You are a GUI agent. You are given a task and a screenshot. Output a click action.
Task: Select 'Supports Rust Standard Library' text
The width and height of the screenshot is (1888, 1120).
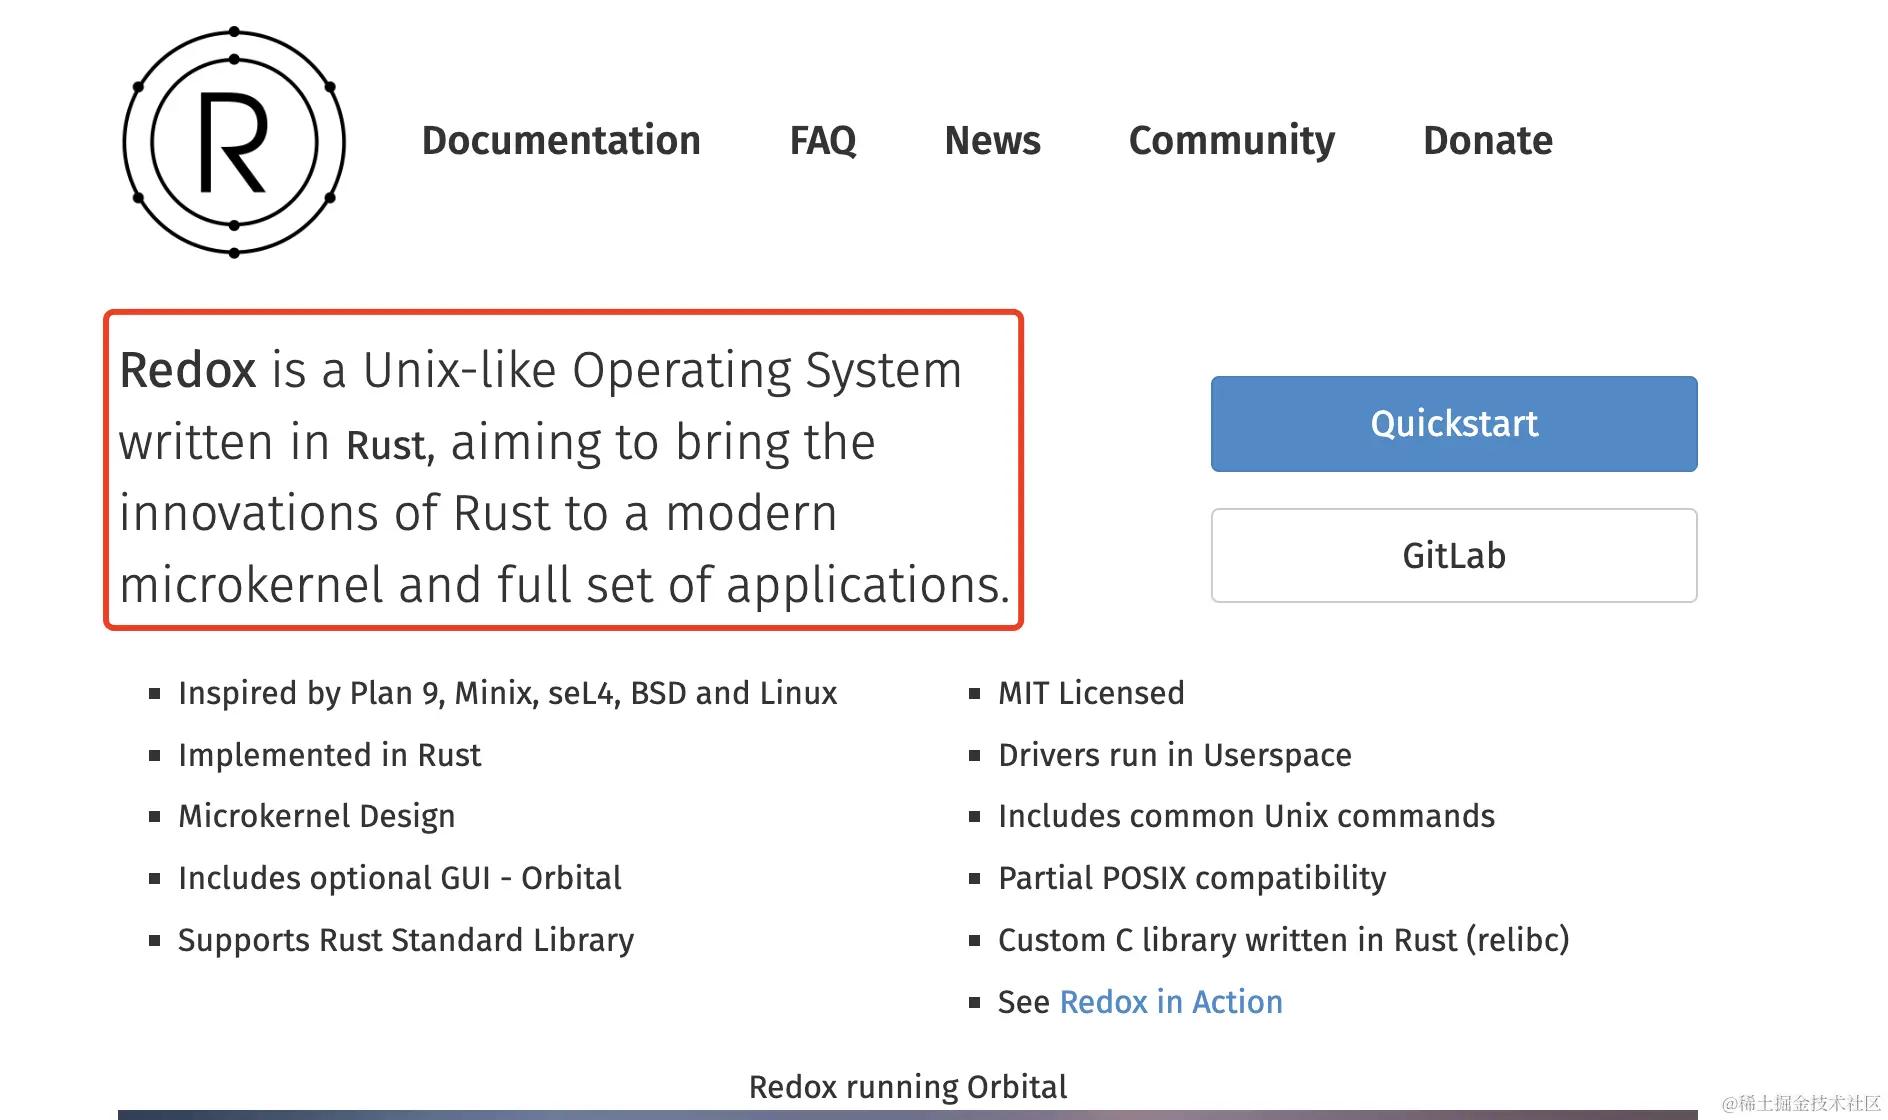click(x=406, y=940)
